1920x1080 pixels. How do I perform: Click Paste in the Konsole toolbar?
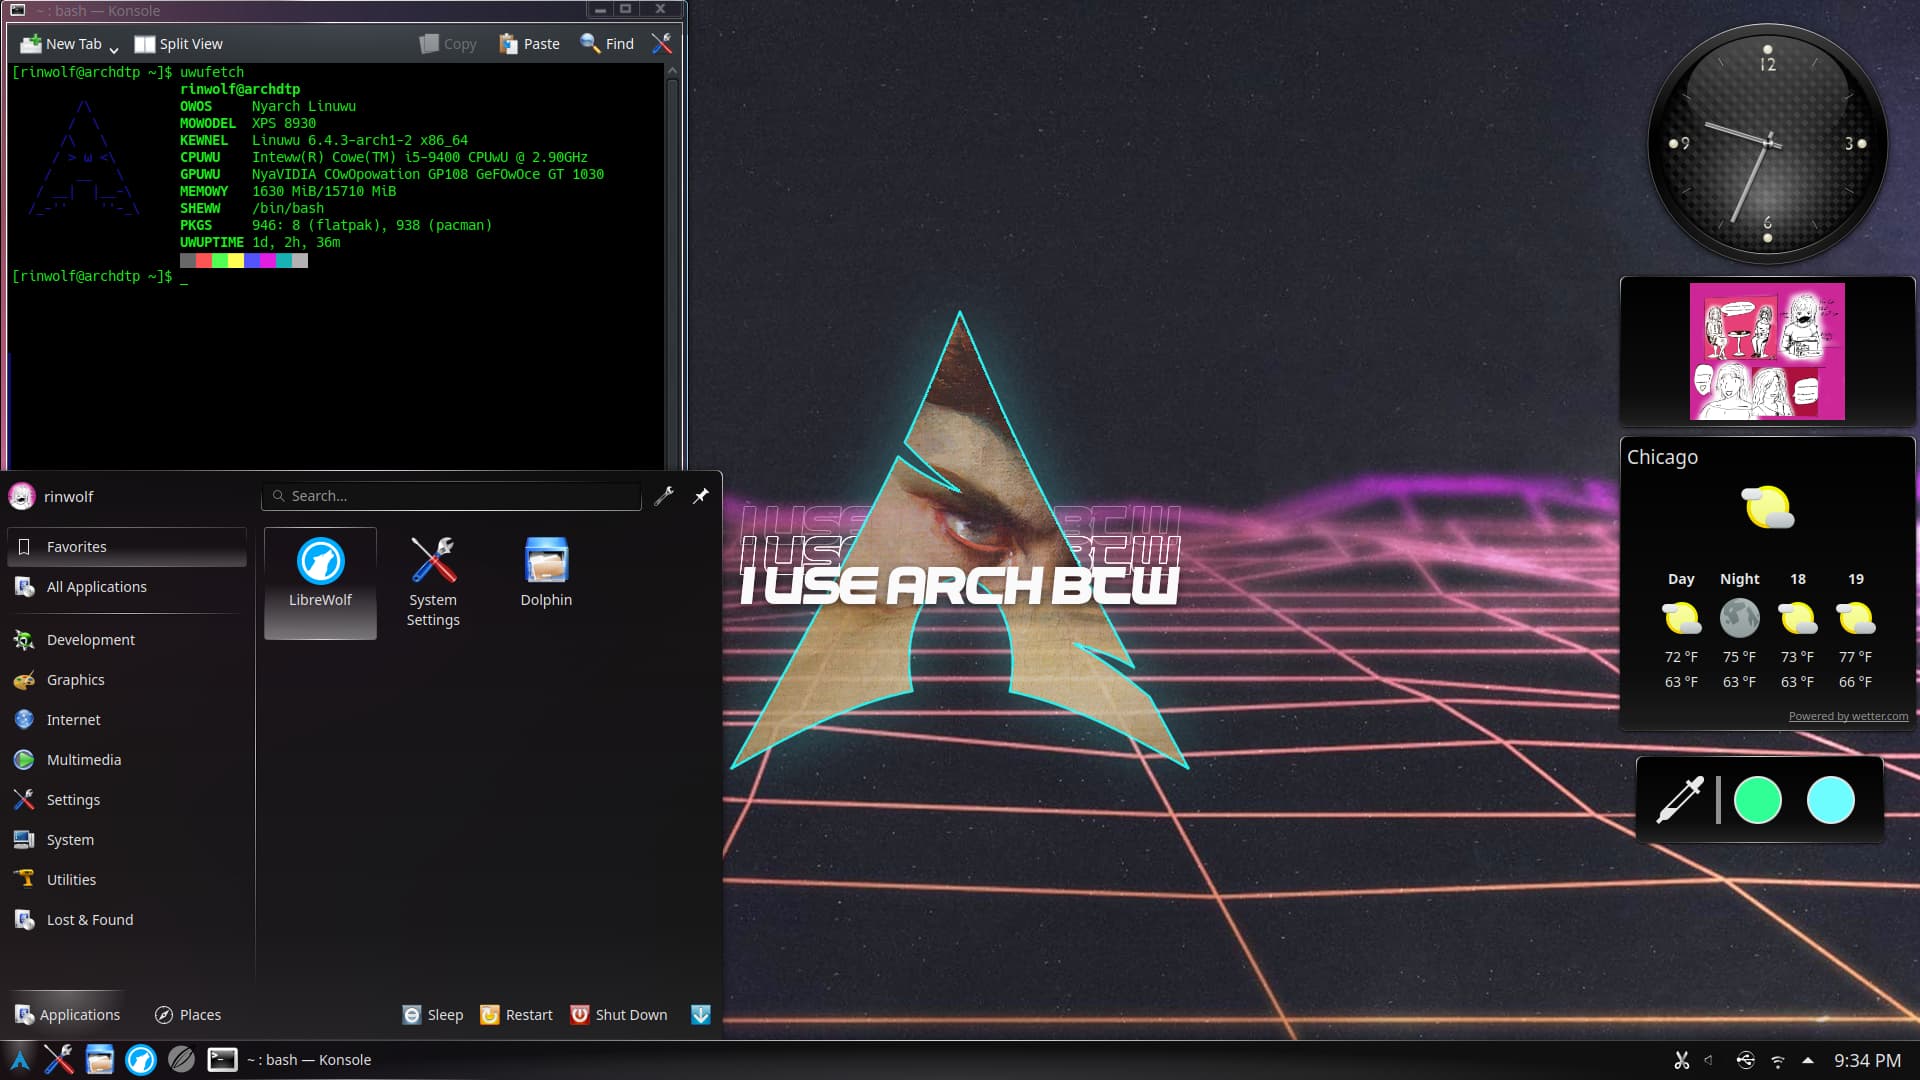(x=529, y=44)
